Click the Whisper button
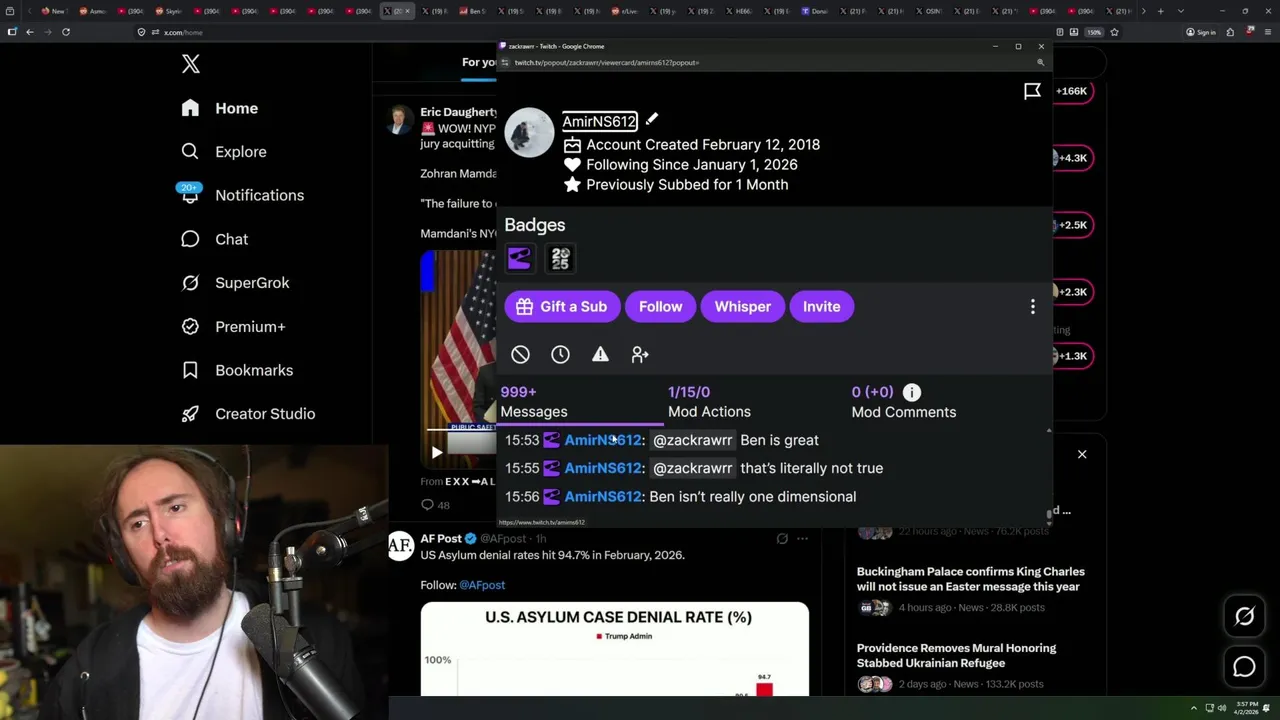1280x720 pixels. coord(743,307)
